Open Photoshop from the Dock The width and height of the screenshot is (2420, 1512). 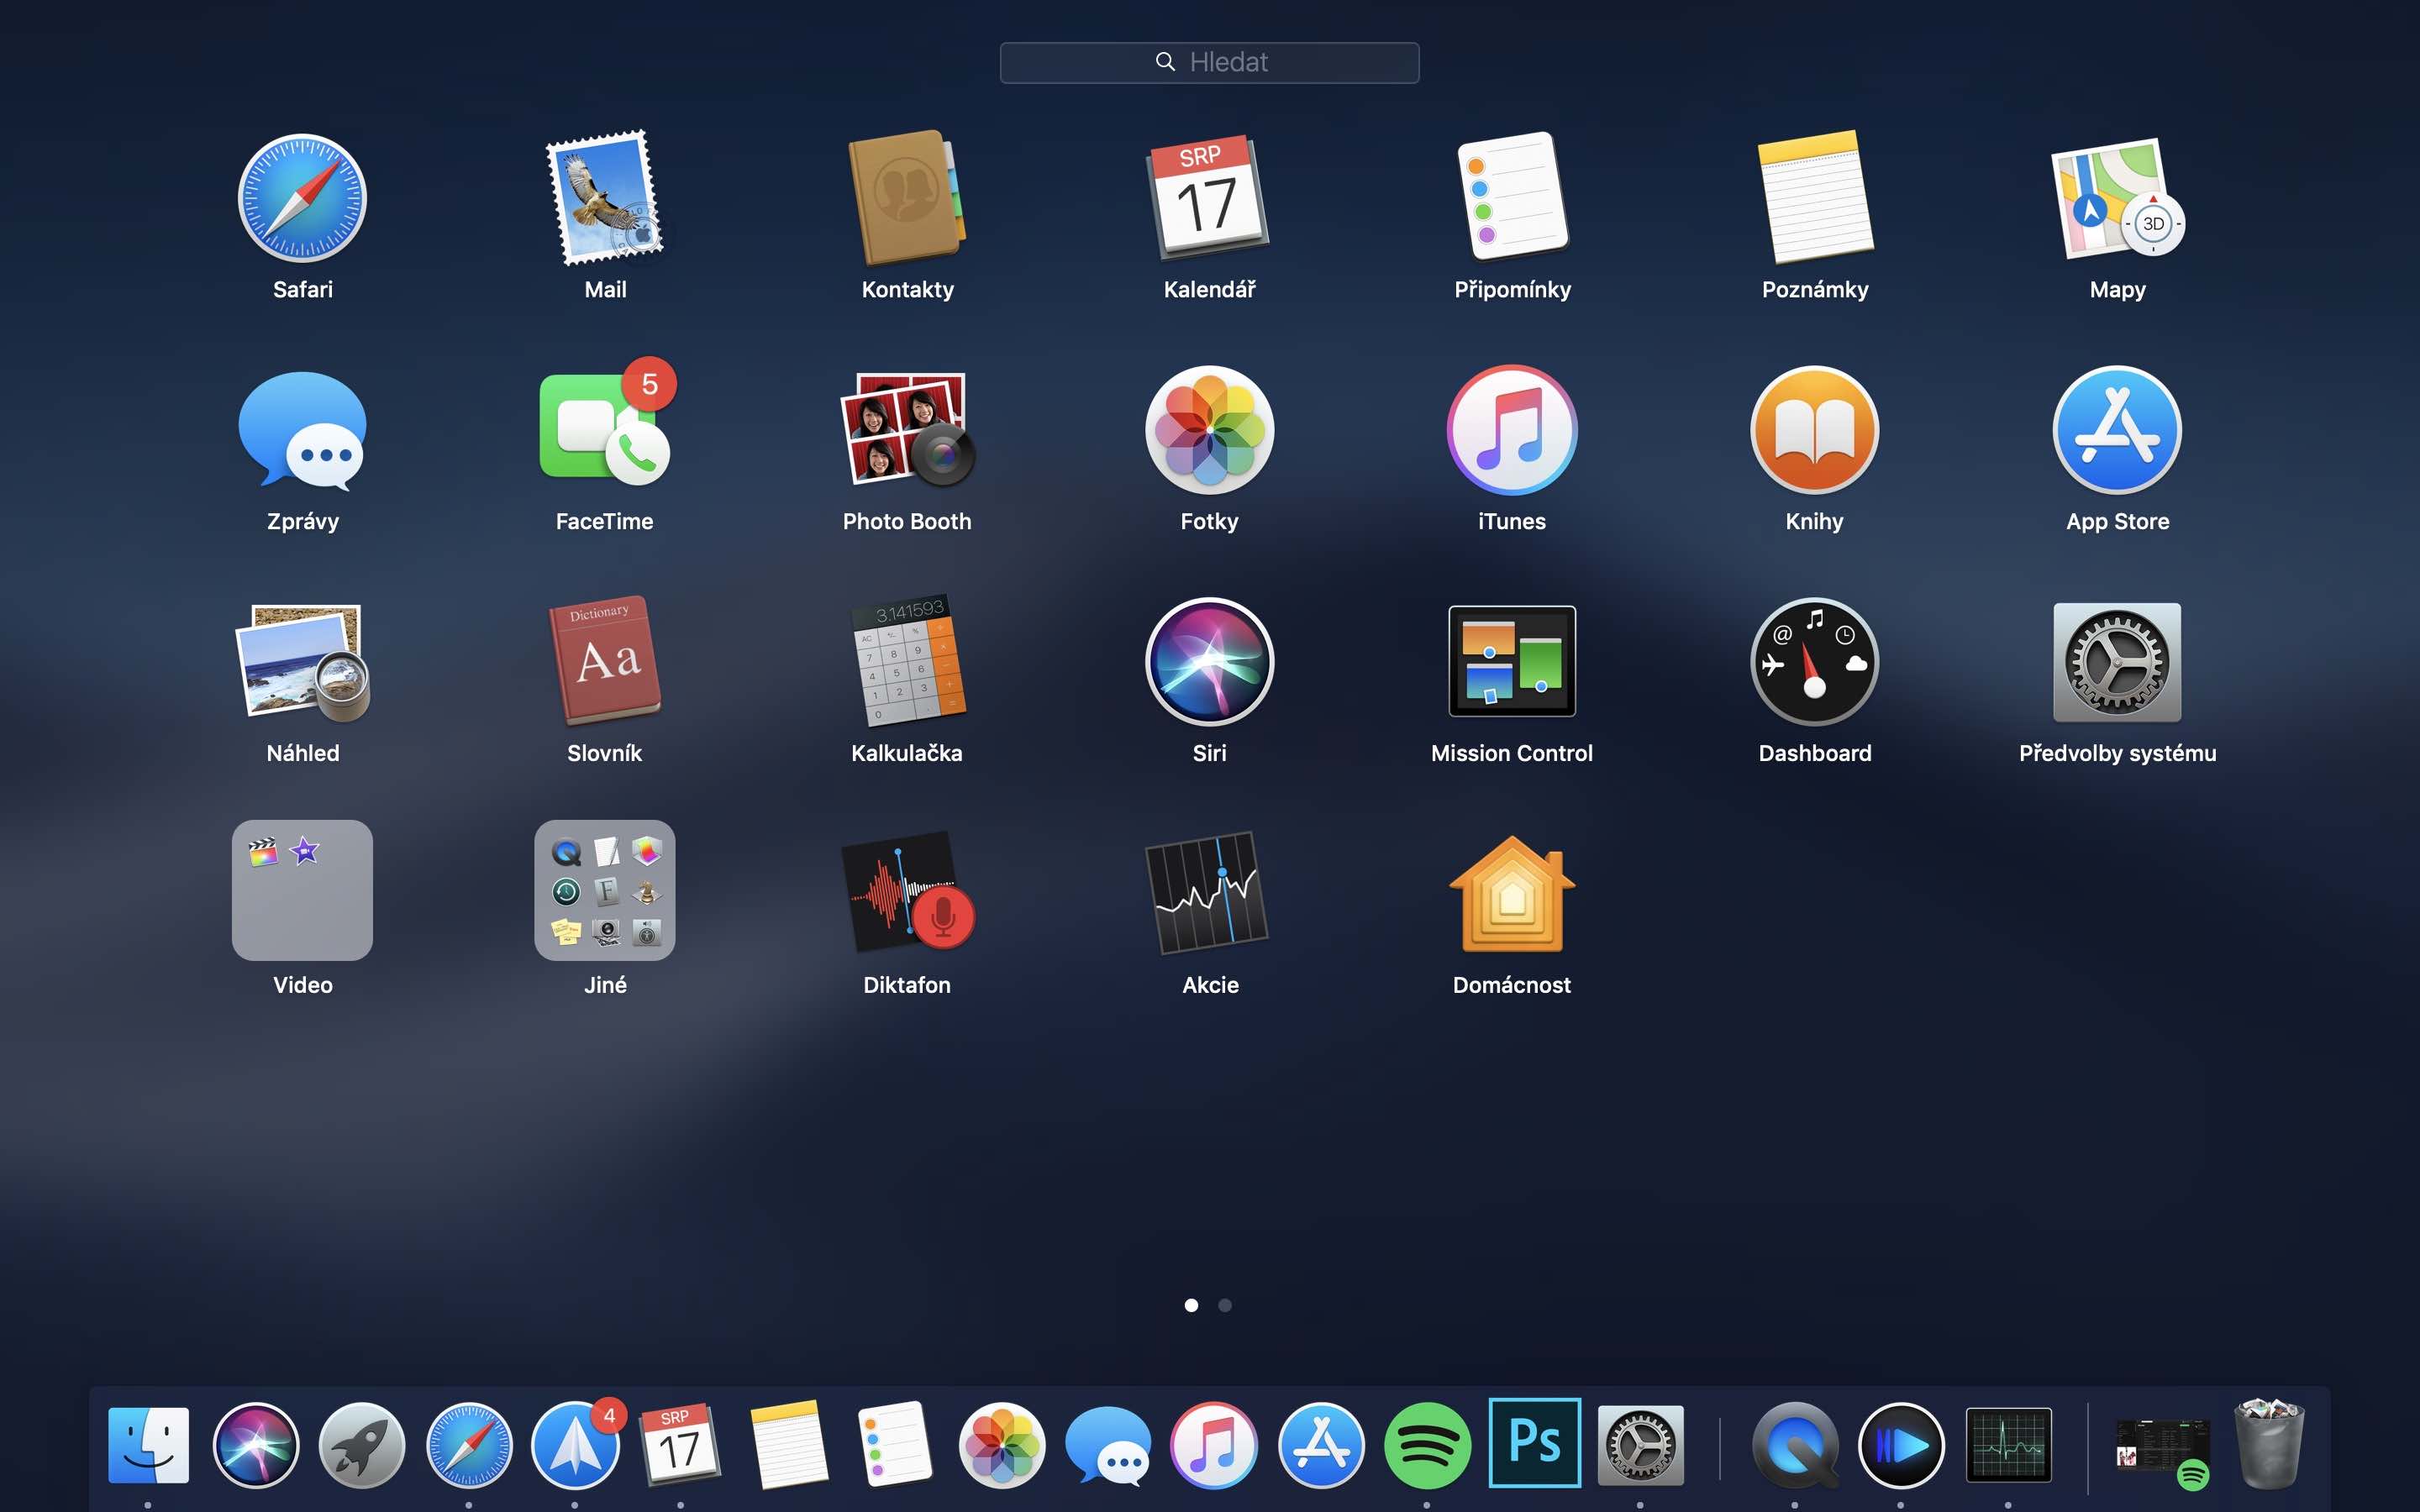(1534, 1443)
